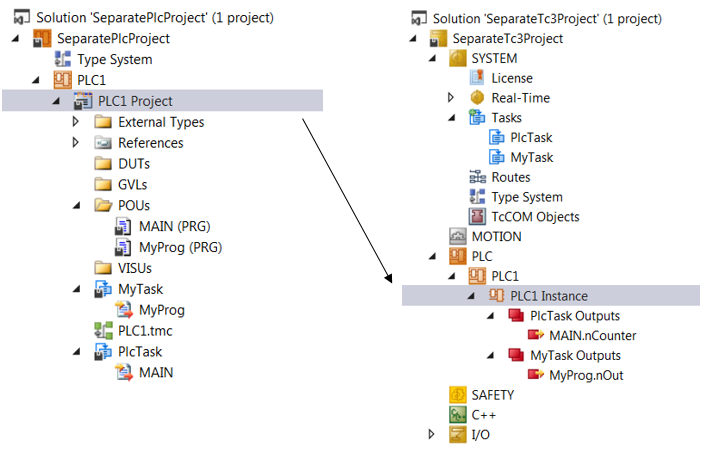This screenshot has width=713, height=453.
Task: Collapse the PLC1 Project node
Action: 56,101
